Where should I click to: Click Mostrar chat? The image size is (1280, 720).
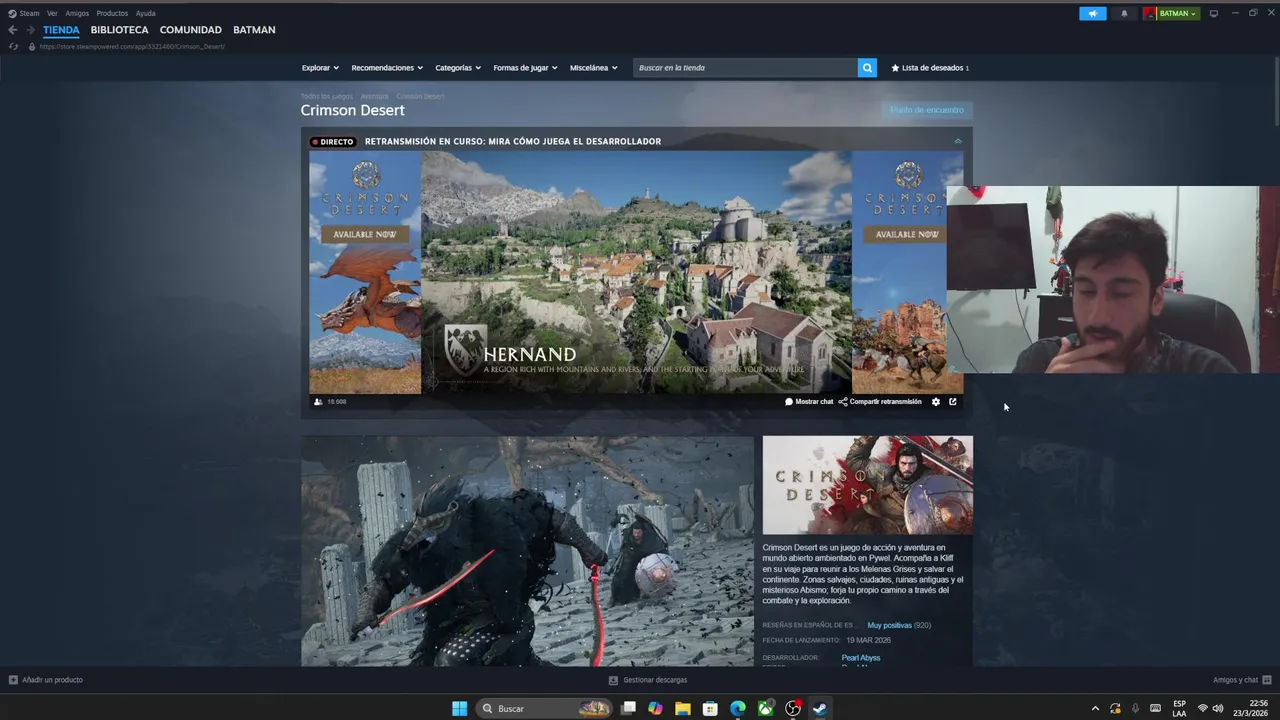pos(809,402)
